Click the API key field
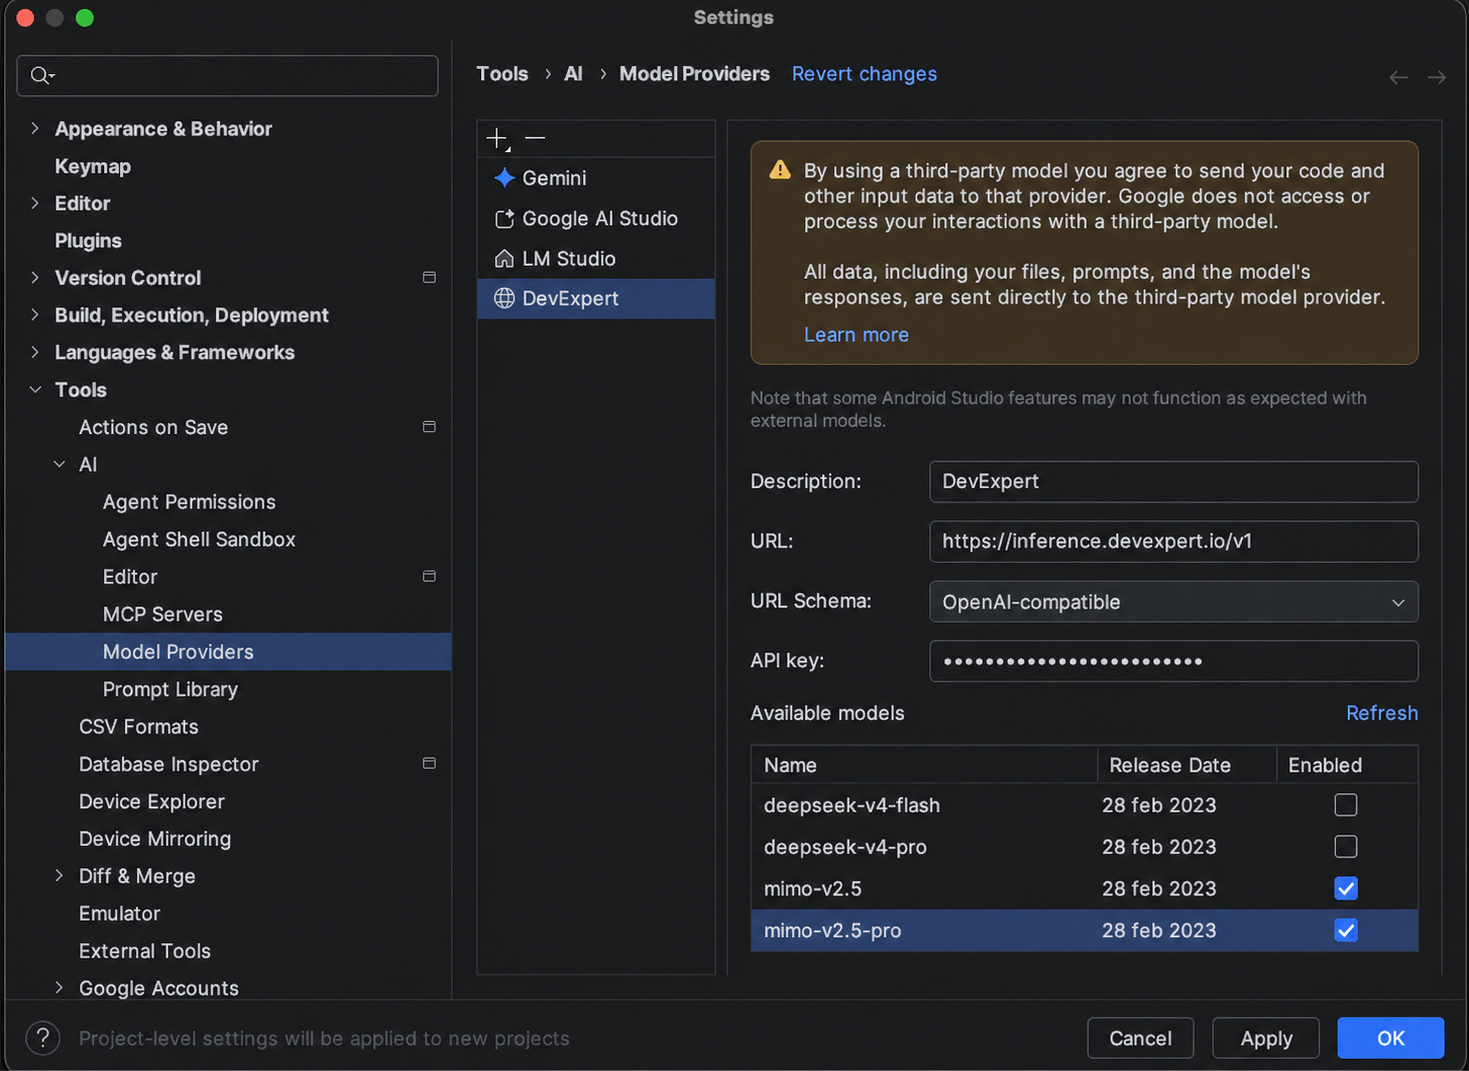1469x1071 pixels. coord(1173,661)
